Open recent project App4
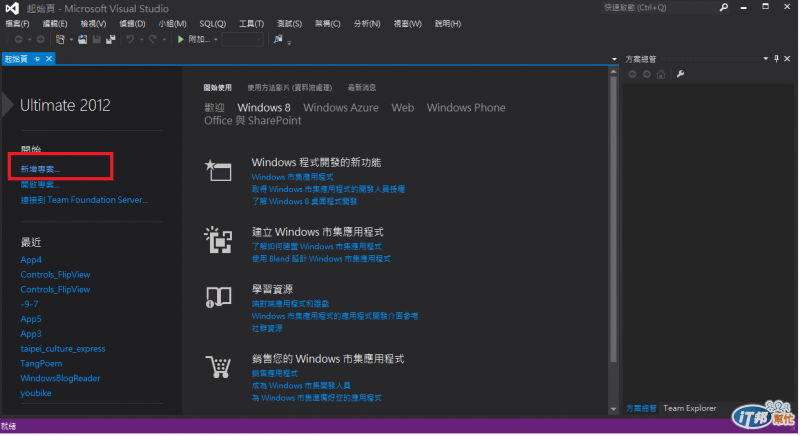Screen dimensions: 800x436 (x=31, y=260)
